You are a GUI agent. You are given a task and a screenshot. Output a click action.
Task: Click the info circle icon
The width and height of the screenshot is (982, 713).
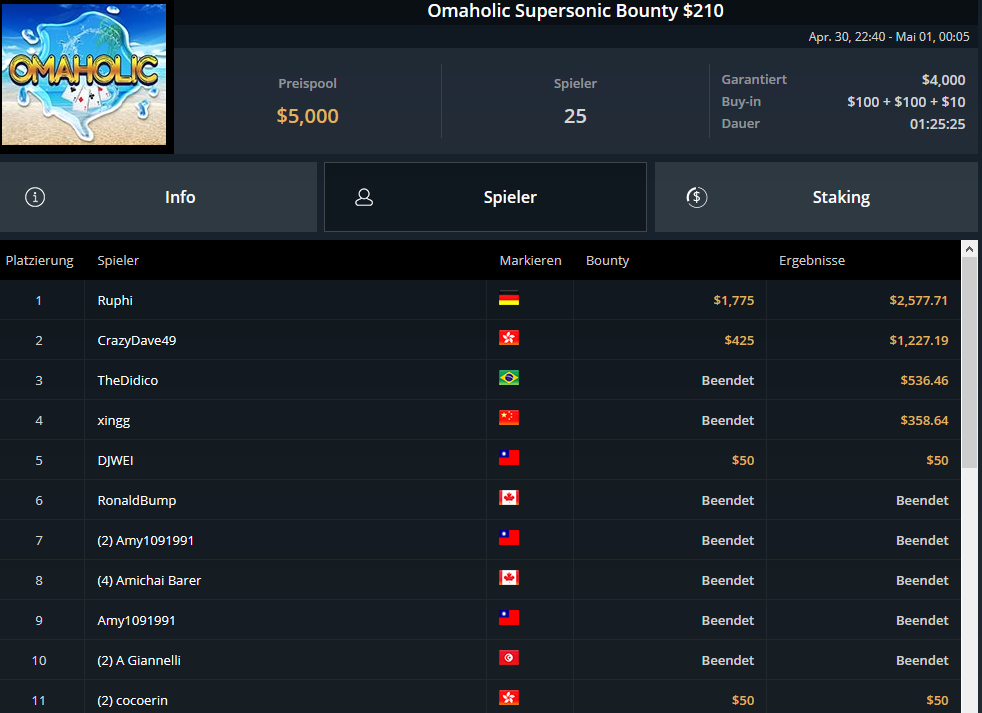pos(35,197)
